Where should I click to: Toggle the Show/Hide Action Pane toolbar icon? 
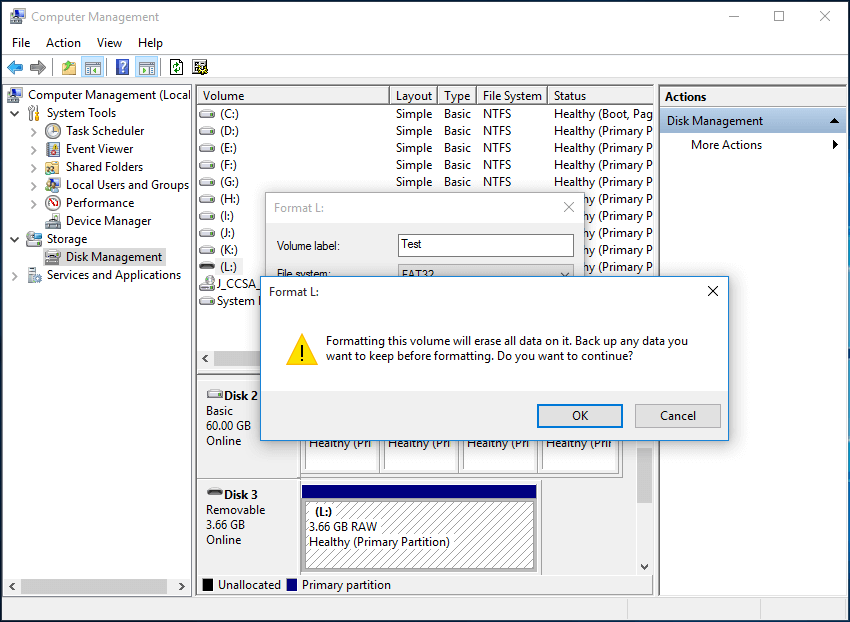pos(145,67)
